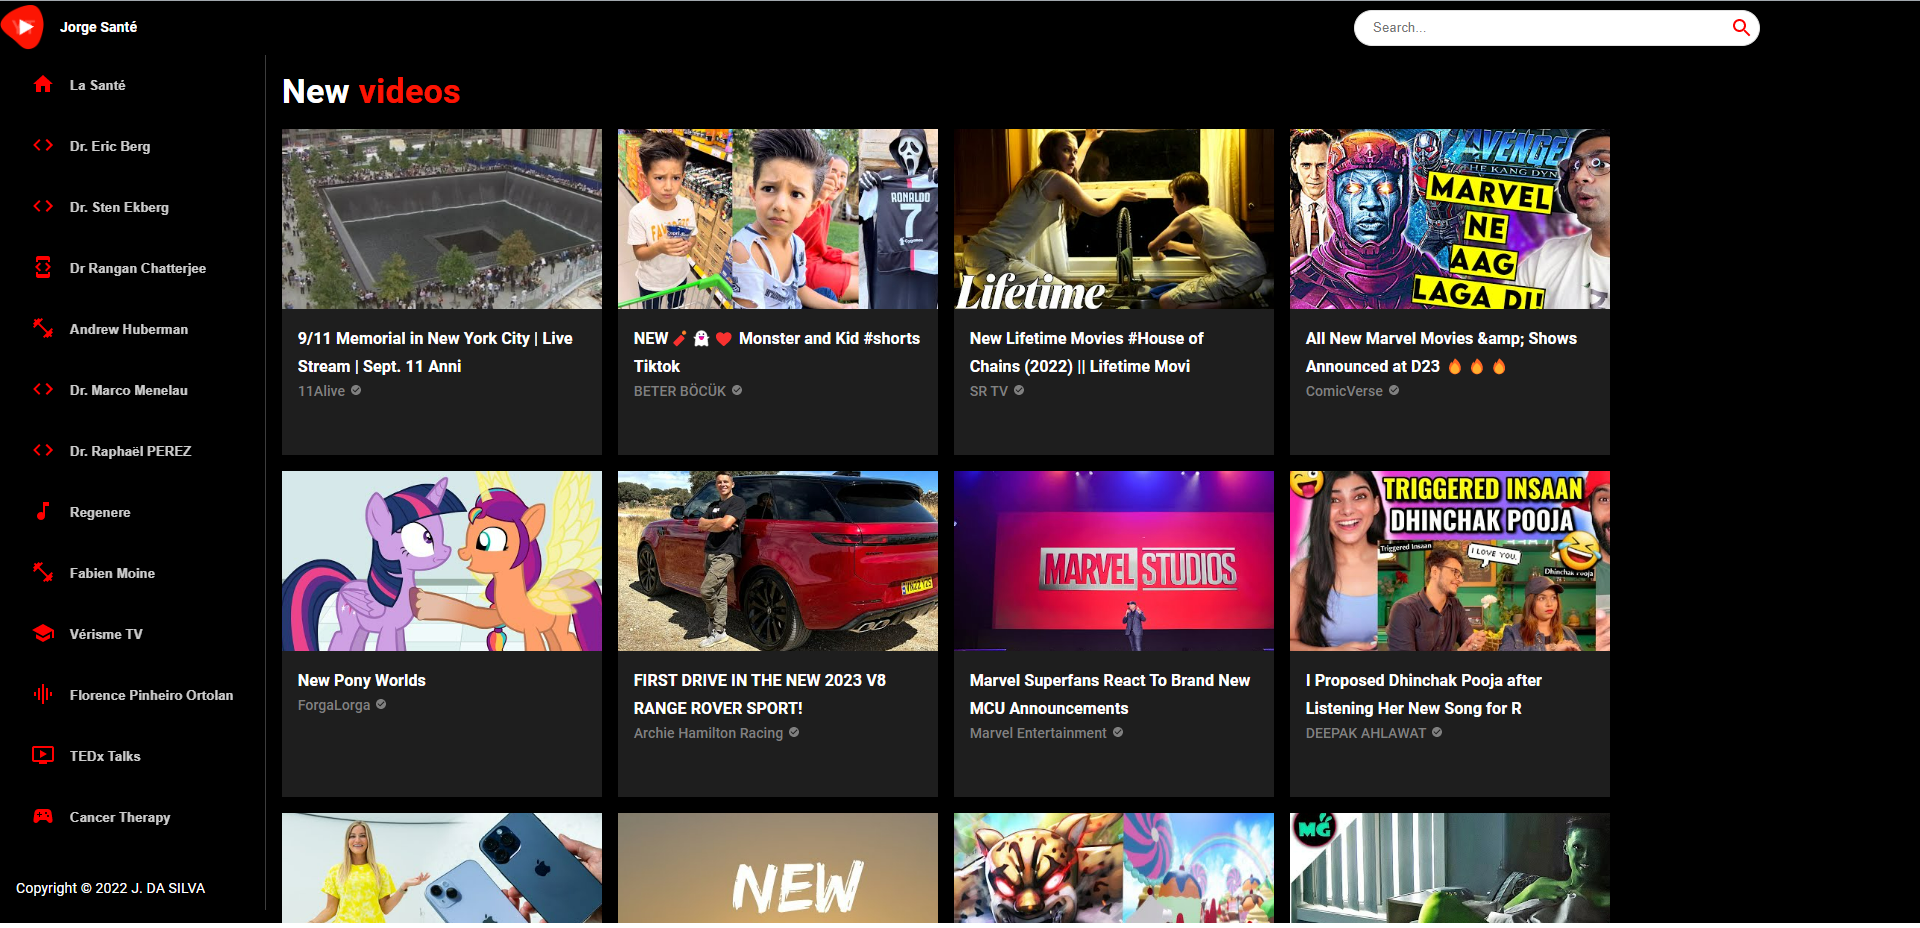Click the blue iPhones thumbnail
Image resolution: width=1920 pixels, height=928 pixels.
(442, 868)
